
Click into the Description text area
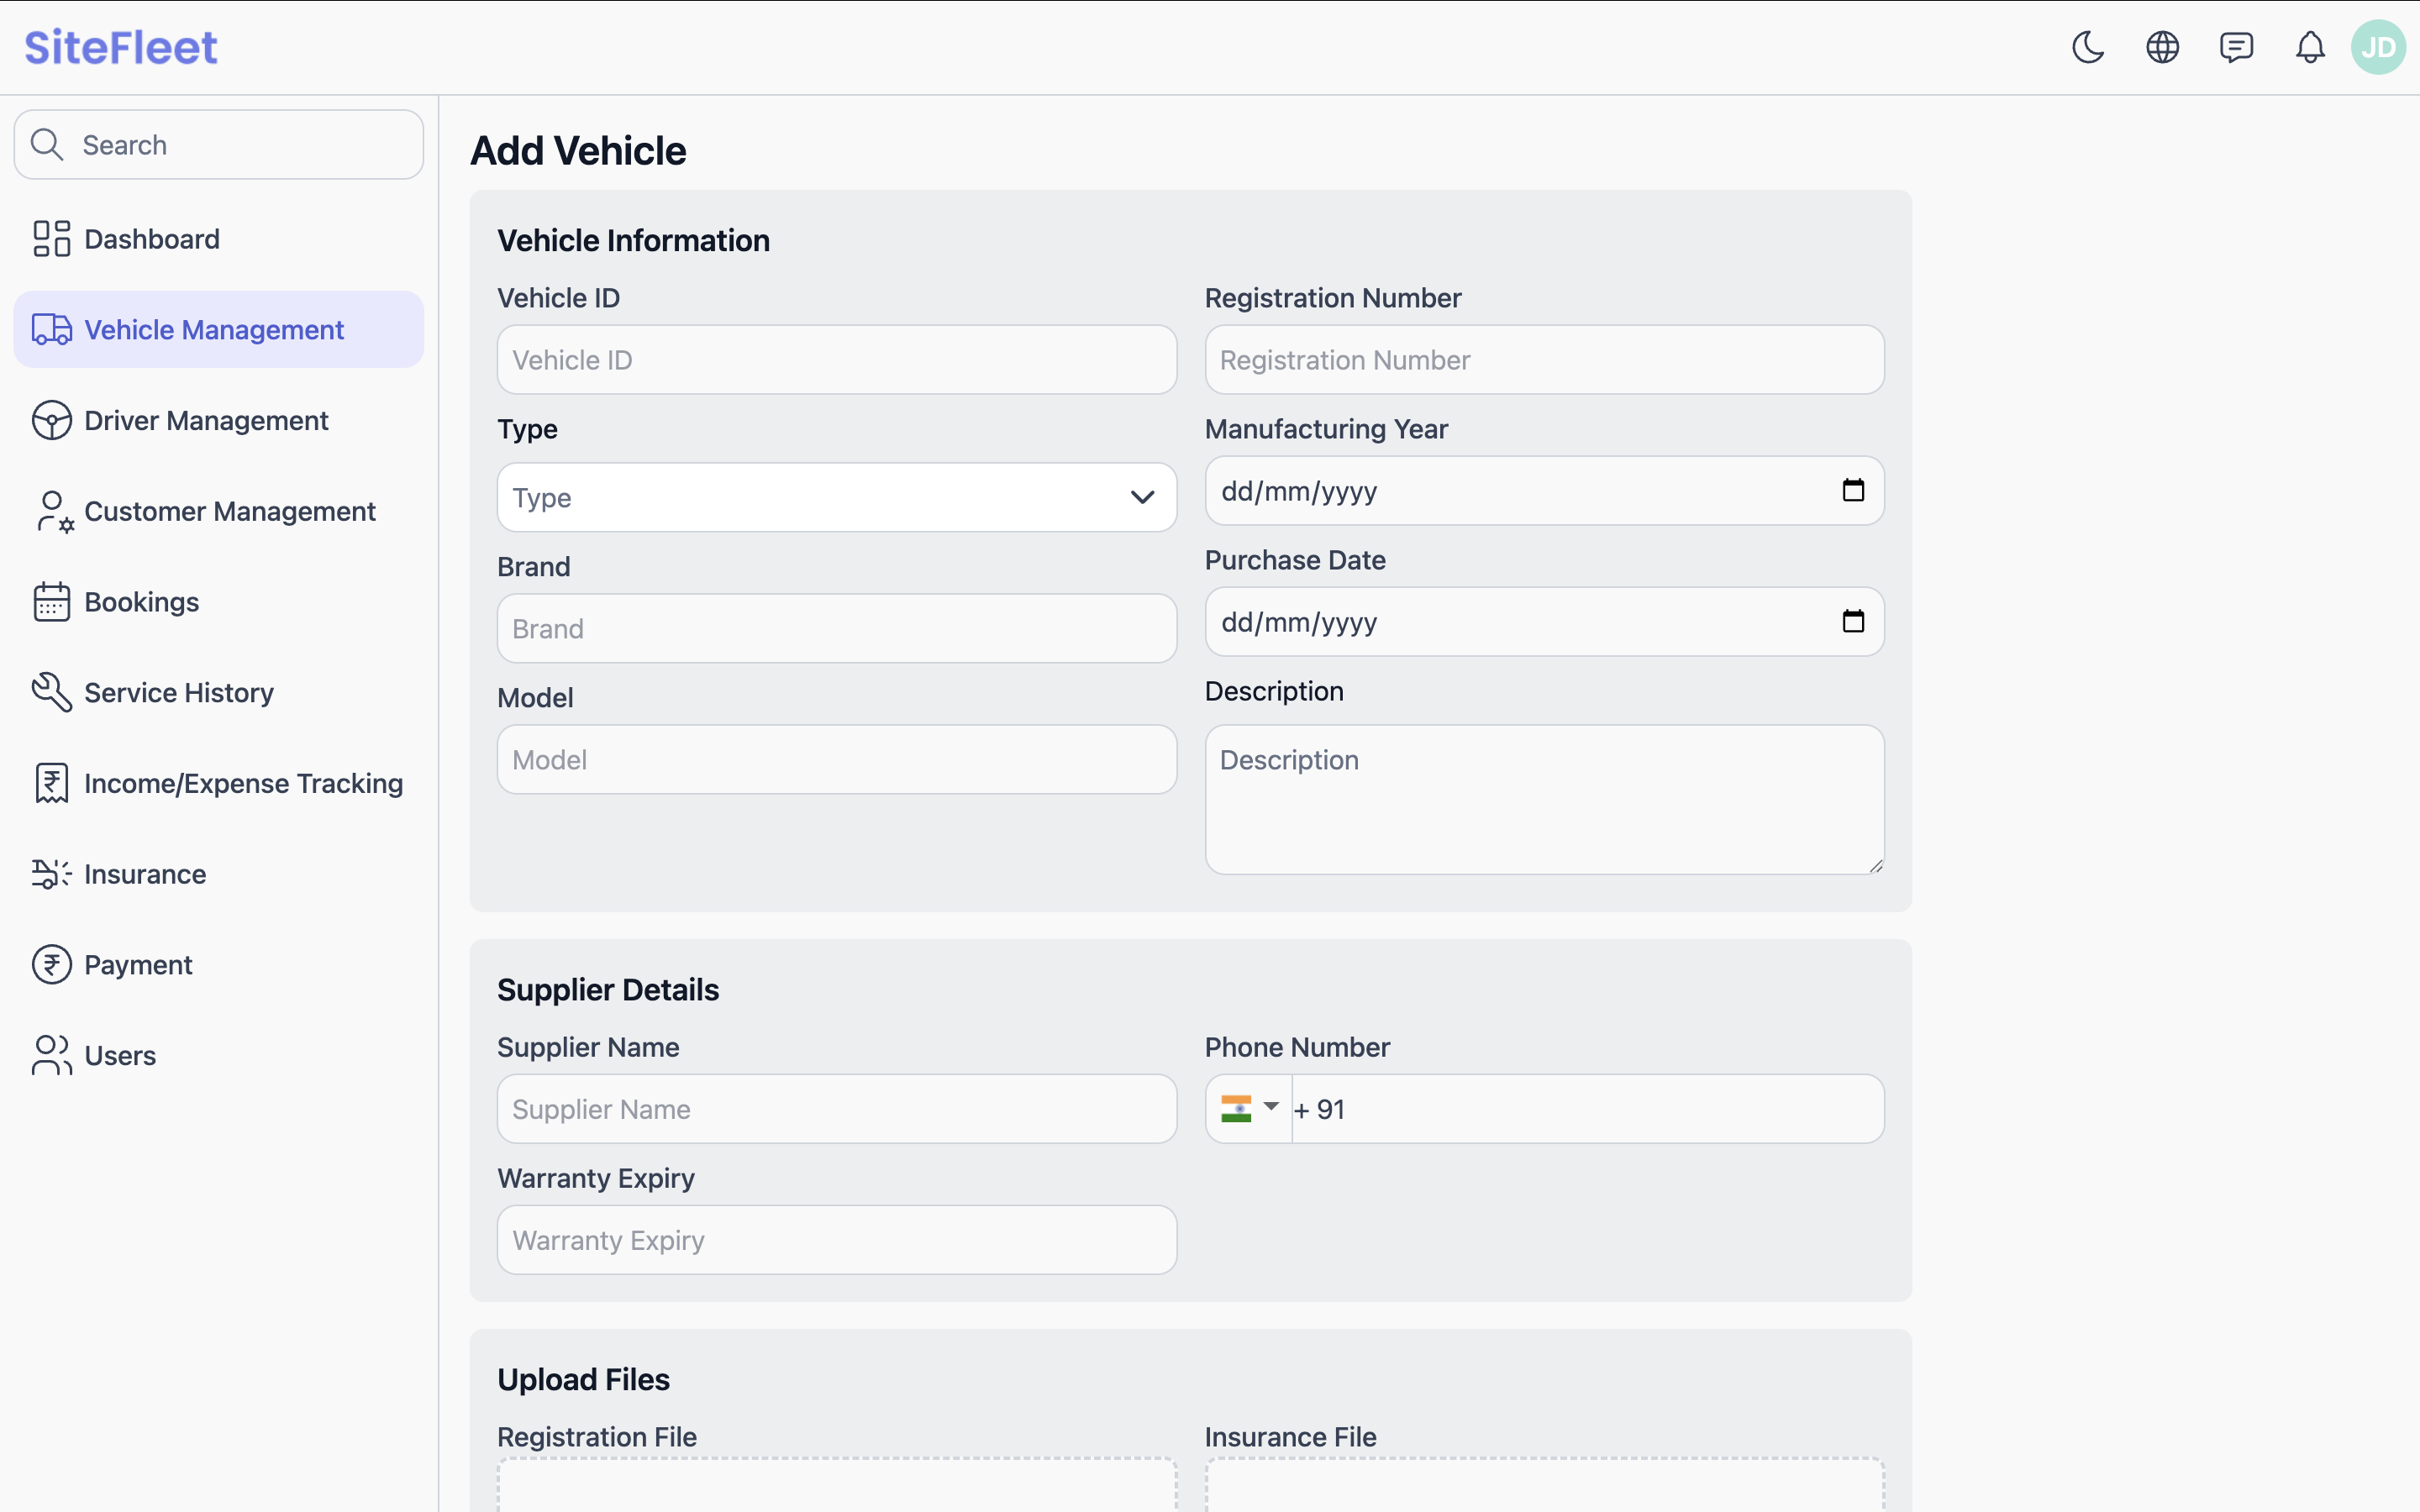point(1544,799)
